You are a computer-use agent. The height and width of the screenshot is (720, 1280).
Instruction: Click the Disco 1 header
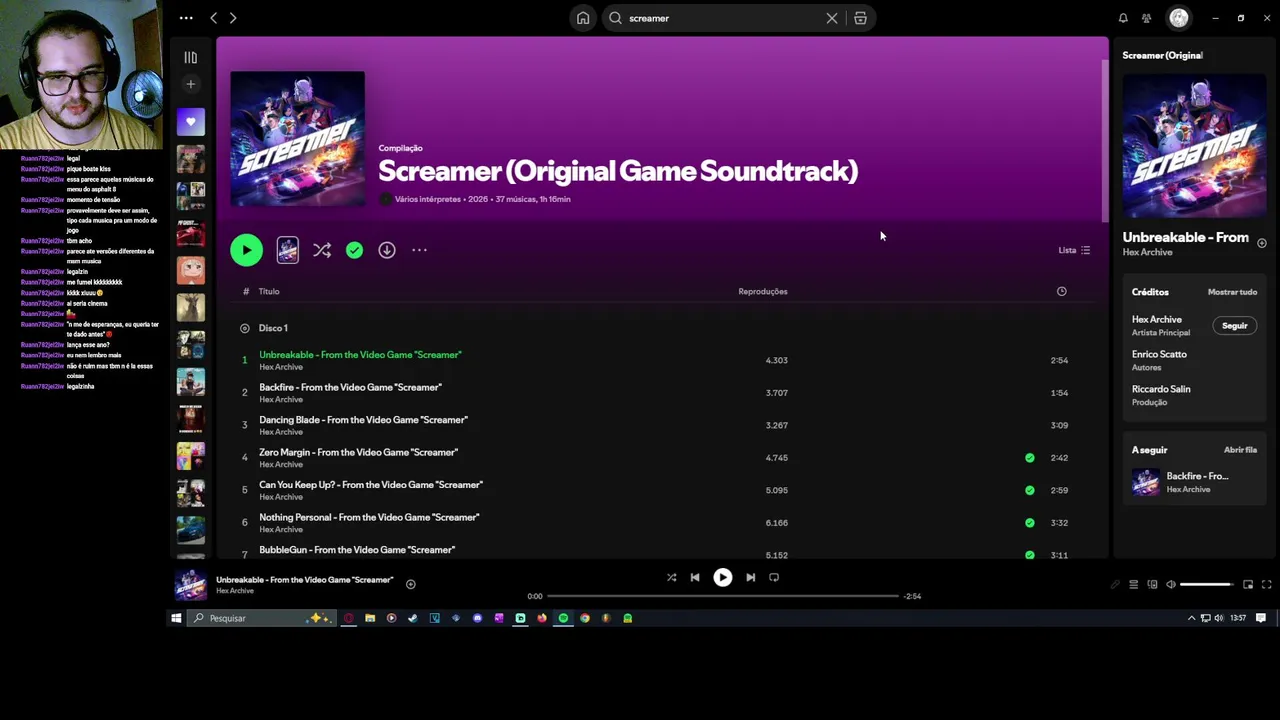tap(273, 328)
